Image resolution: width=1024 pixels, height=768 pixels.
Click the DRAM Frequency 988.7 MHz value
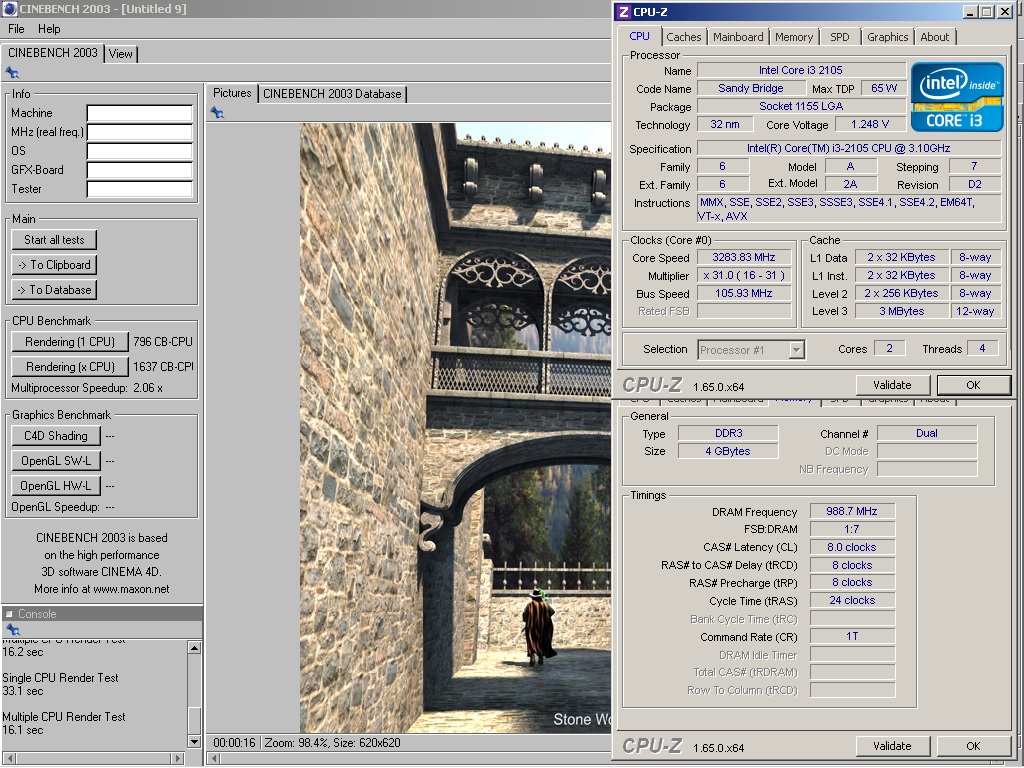click(852, 511)
